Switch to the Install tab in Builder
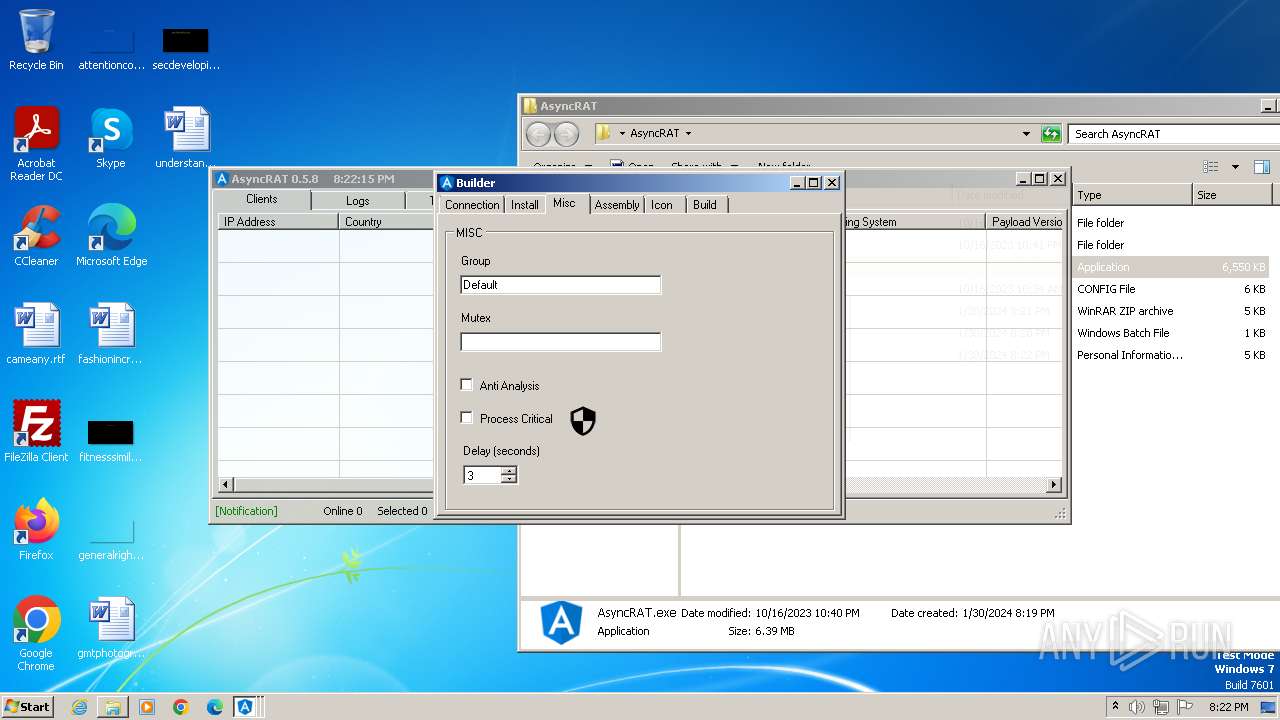Viewport: 1280px width, 720px height. (x=525, y=205)
